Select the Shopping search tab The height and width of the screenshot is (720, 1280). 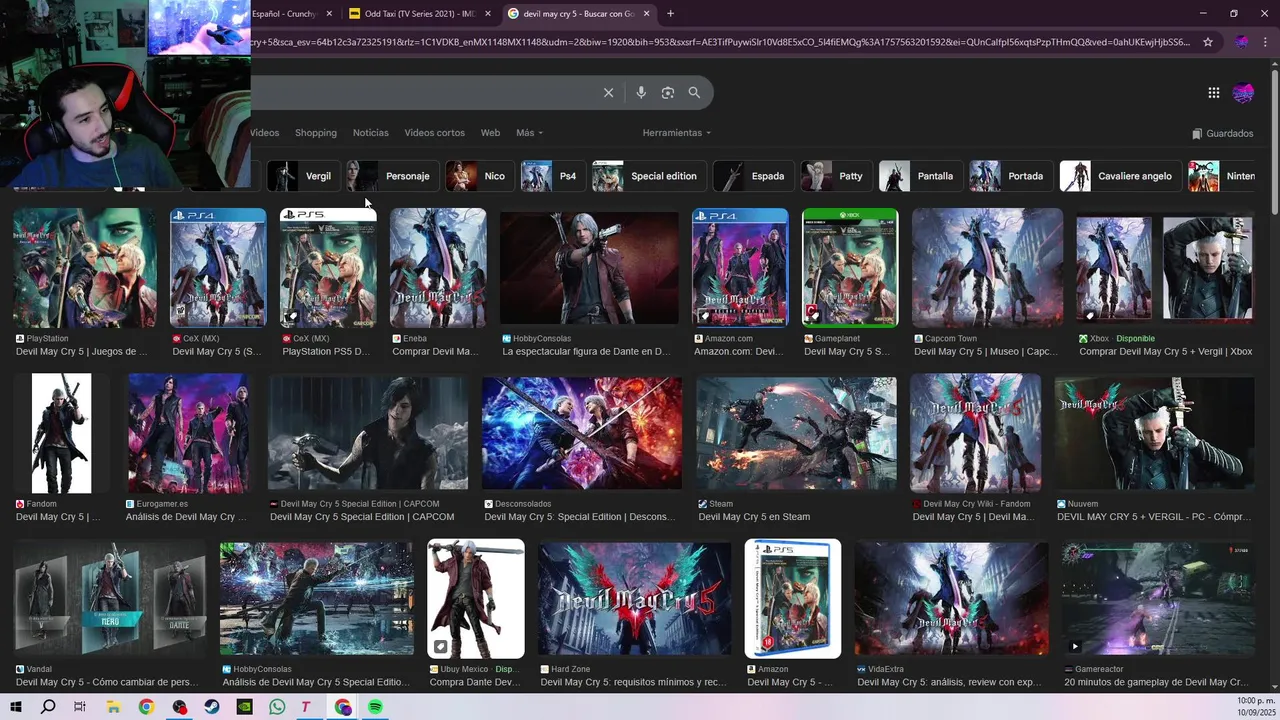316,133
